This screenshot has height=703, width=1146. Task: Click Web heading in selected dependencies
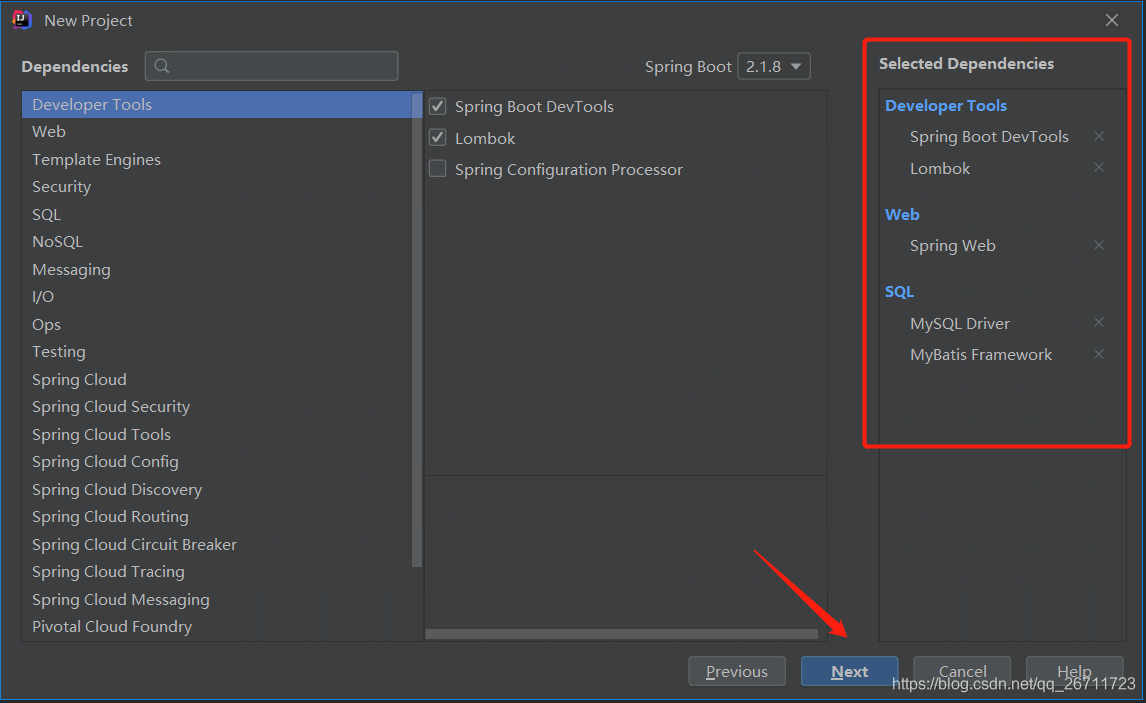pyautogui.click(x=902, y=215)
